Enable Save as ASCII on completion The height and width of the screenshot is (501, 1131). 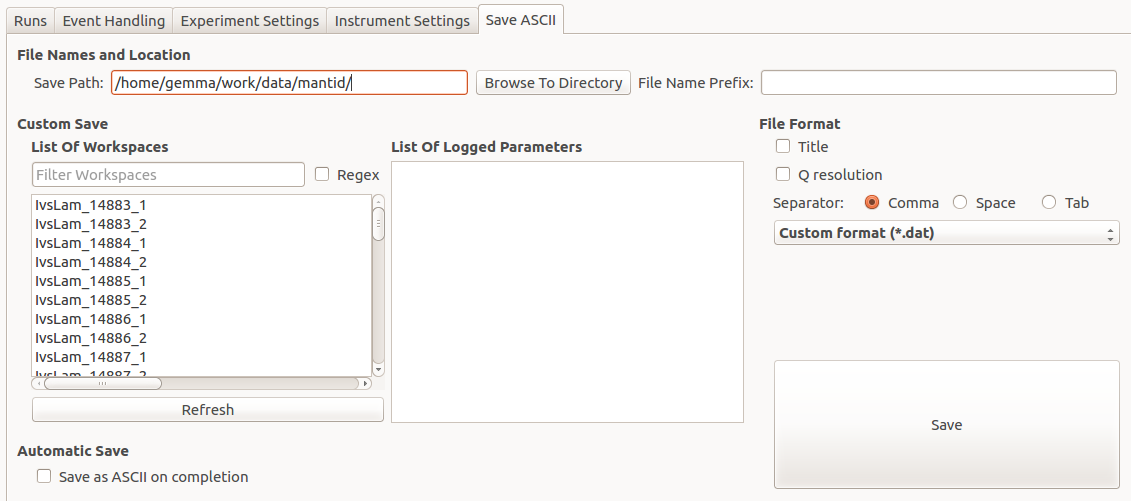click(44, 477)
